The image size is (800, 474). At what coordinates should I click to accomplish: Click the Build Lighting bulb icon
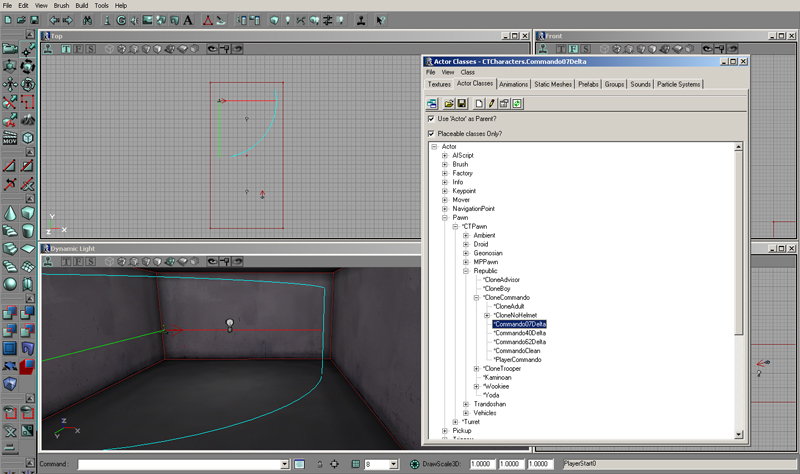pos(288,20)
